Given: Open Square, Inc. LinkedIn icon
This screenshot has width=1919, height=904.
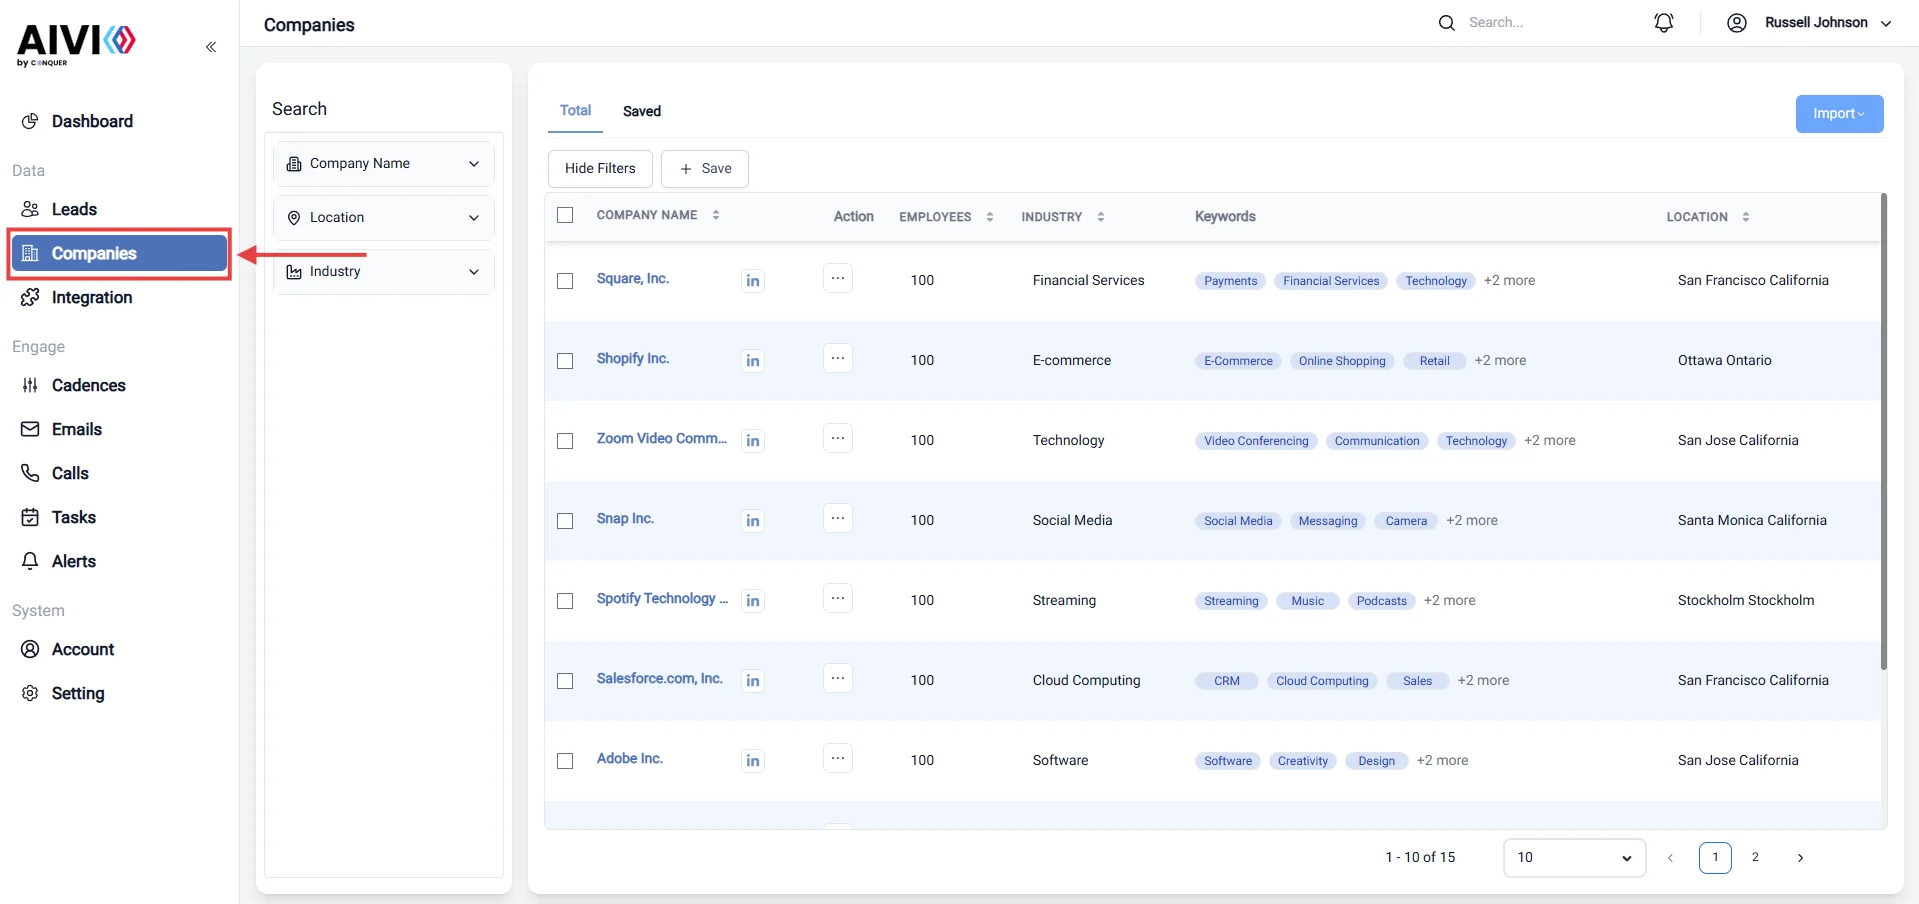Looking at the screenshot, I should [x=753, y=280].
